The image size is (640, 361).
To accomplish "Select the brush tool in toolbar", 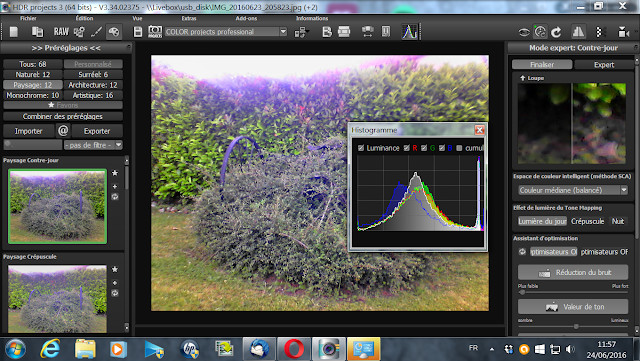I will [96, 32].
